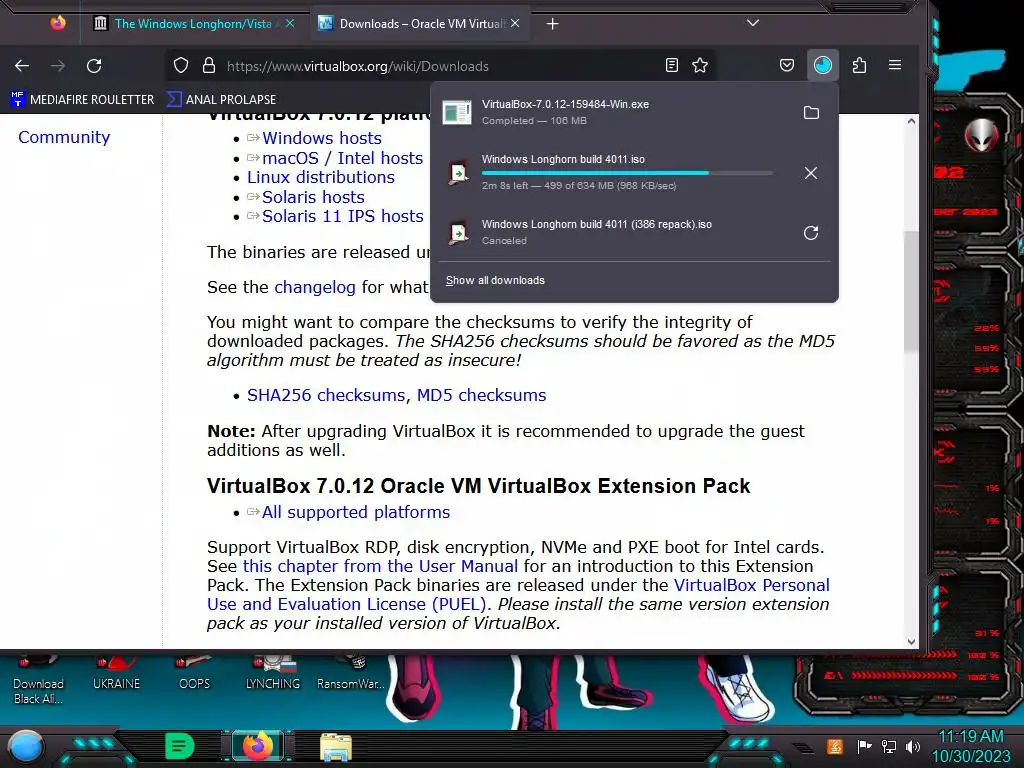Click the Alienware alien head gadget

coord(981,135)
